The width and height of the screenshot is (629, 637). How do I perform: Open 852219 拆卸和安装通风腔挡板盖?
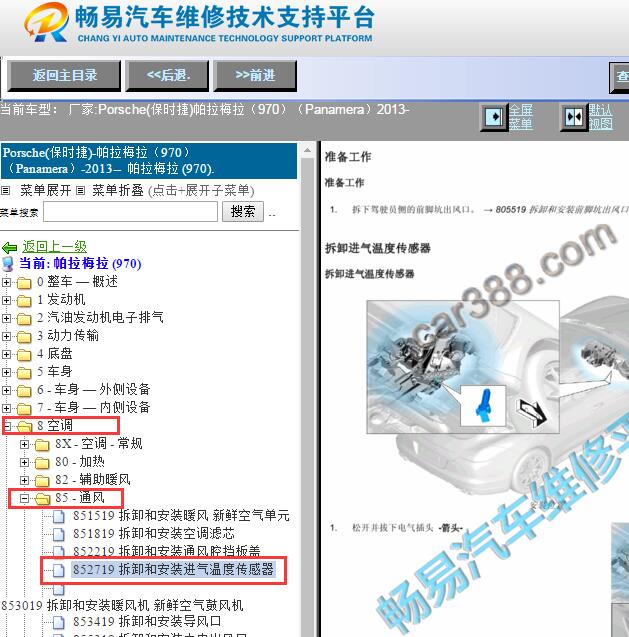(x=167, y=551)
